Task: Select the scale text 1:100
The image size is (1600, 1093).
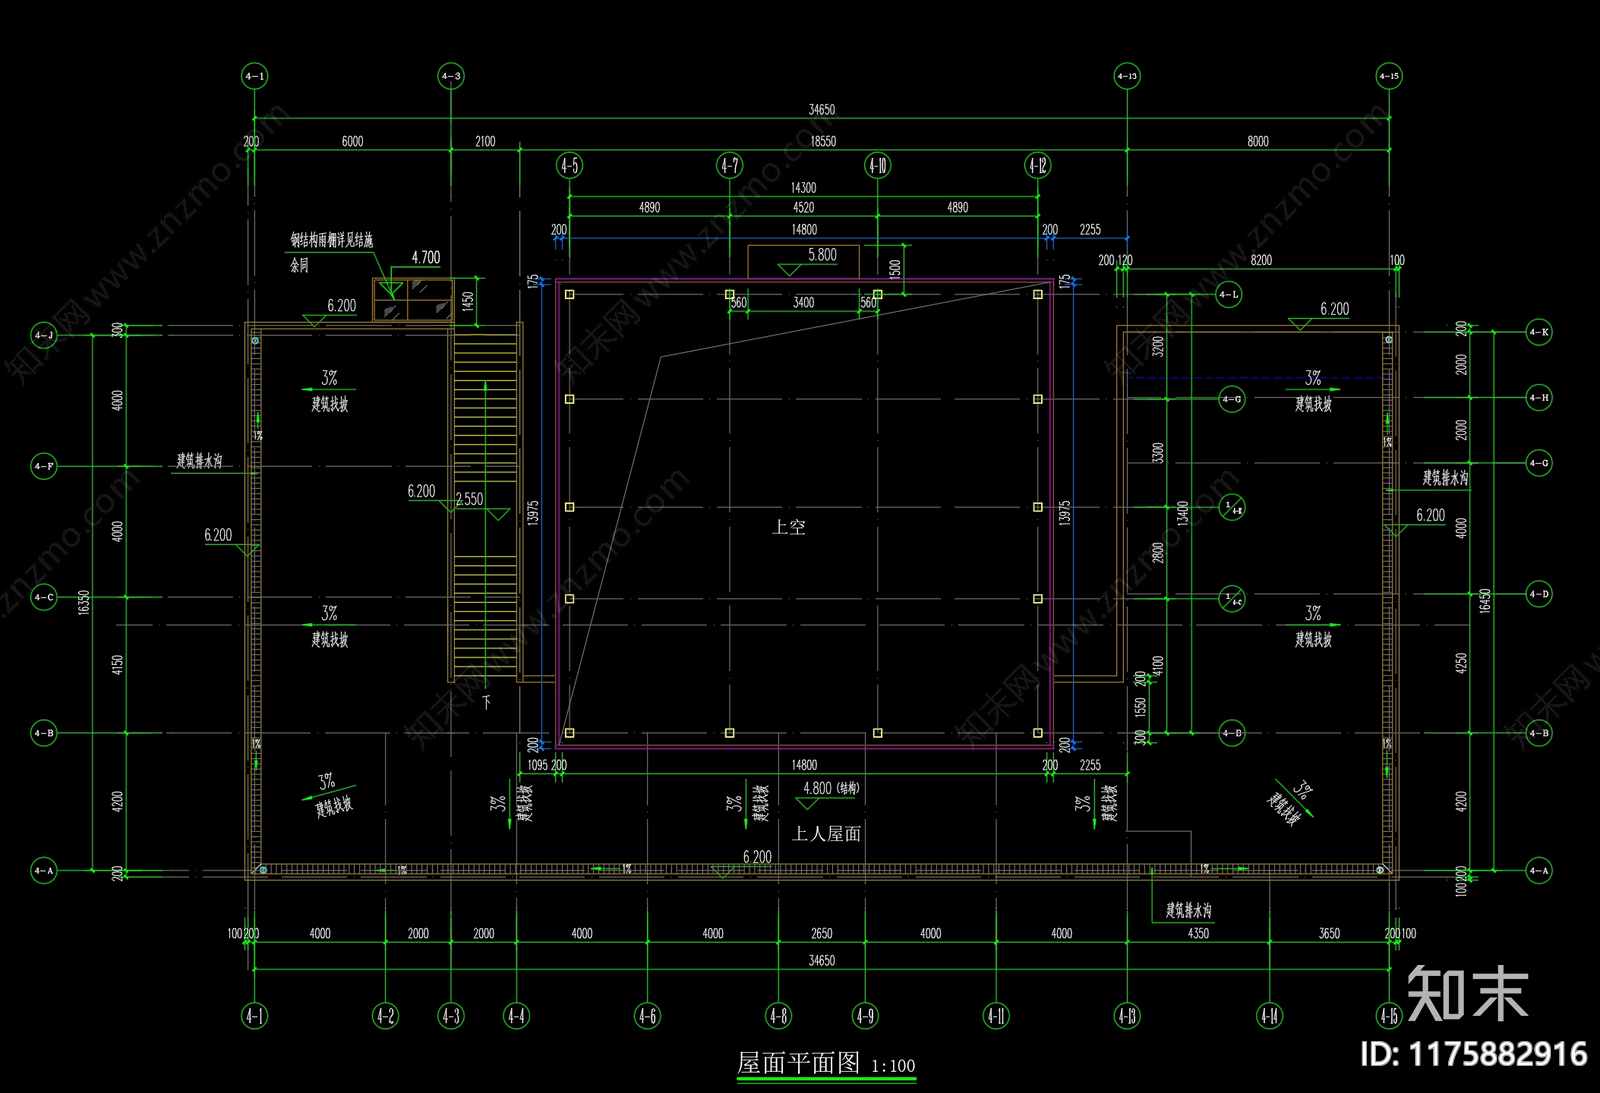Action: (x=893, y=1066)
